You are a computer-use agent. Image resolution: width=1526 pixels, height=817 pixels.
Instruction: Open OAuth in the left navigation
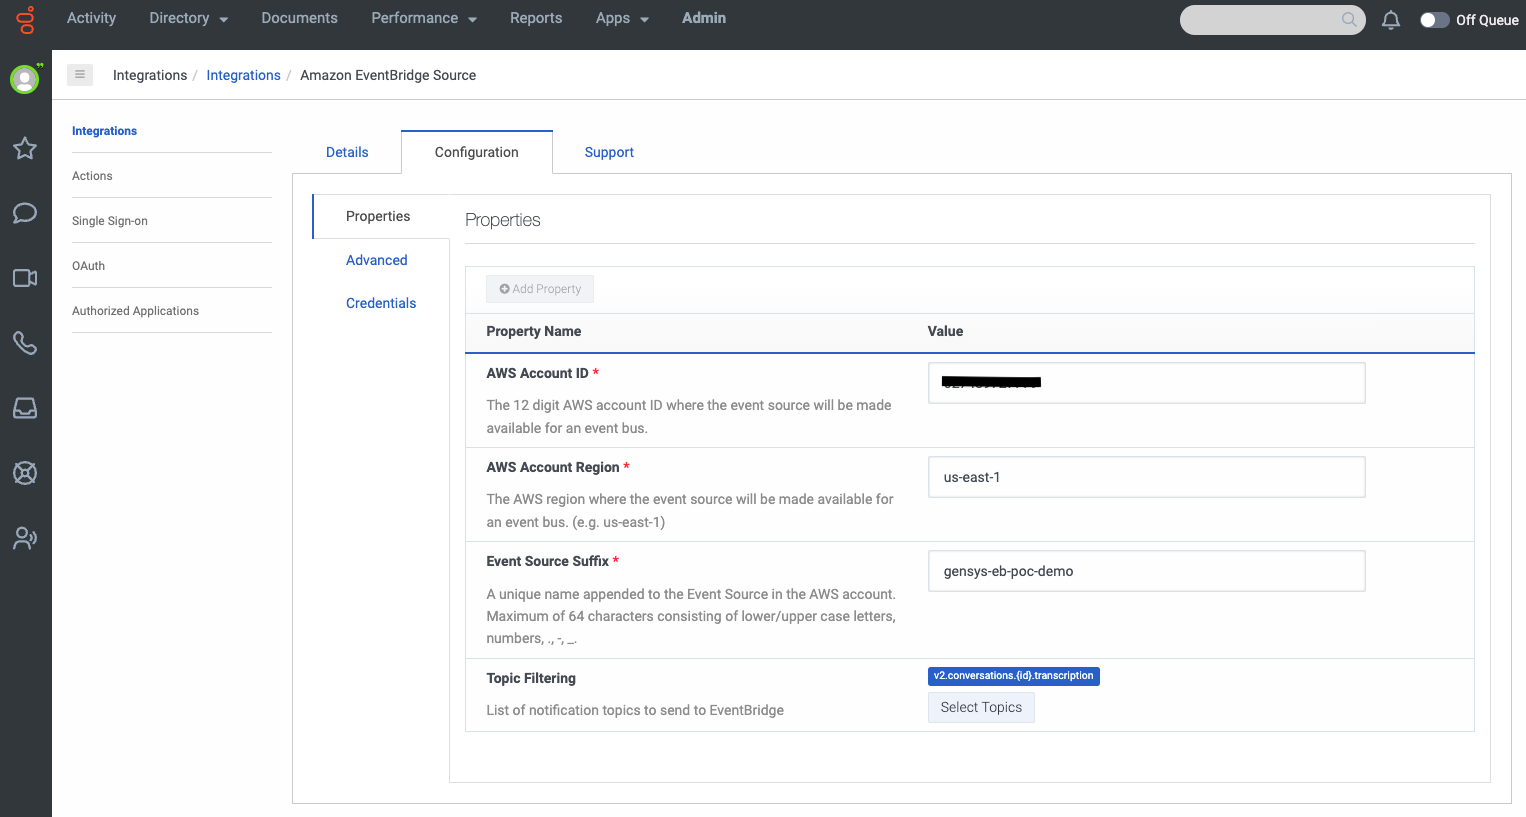[x=88, y=266]
